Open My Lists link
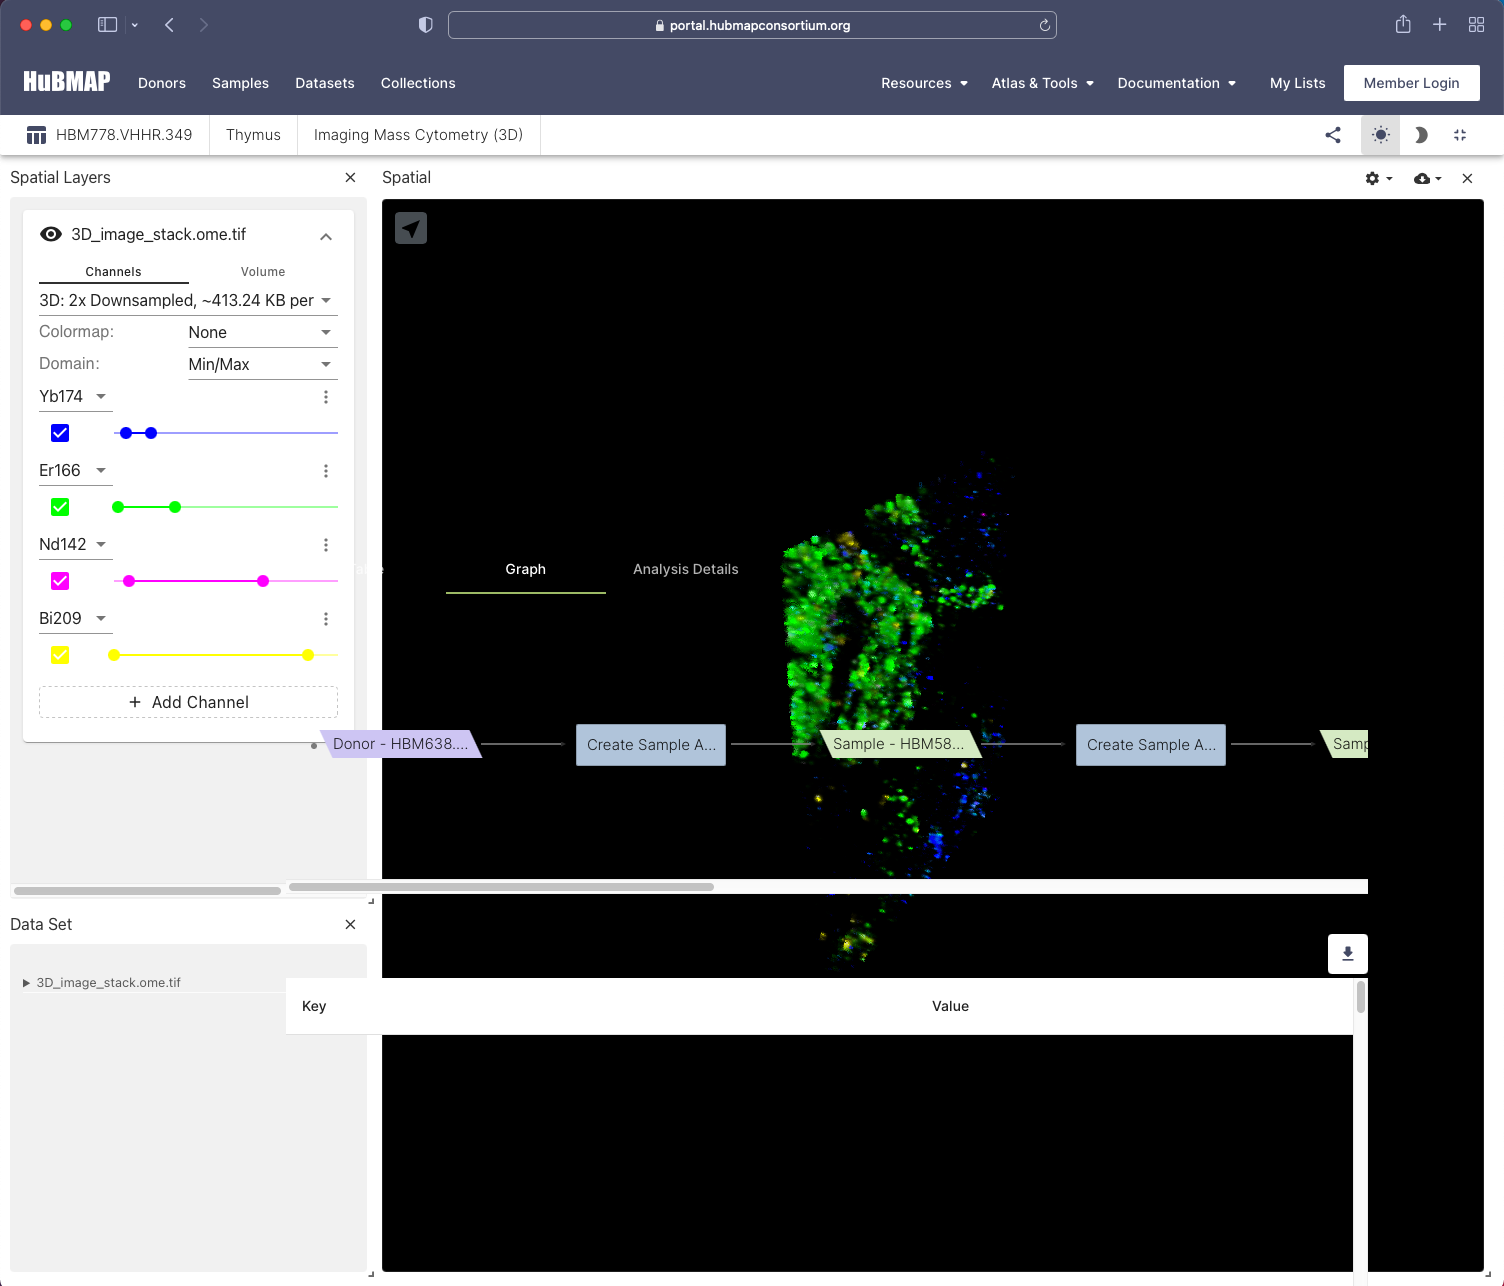 [x=1297, y=83]
